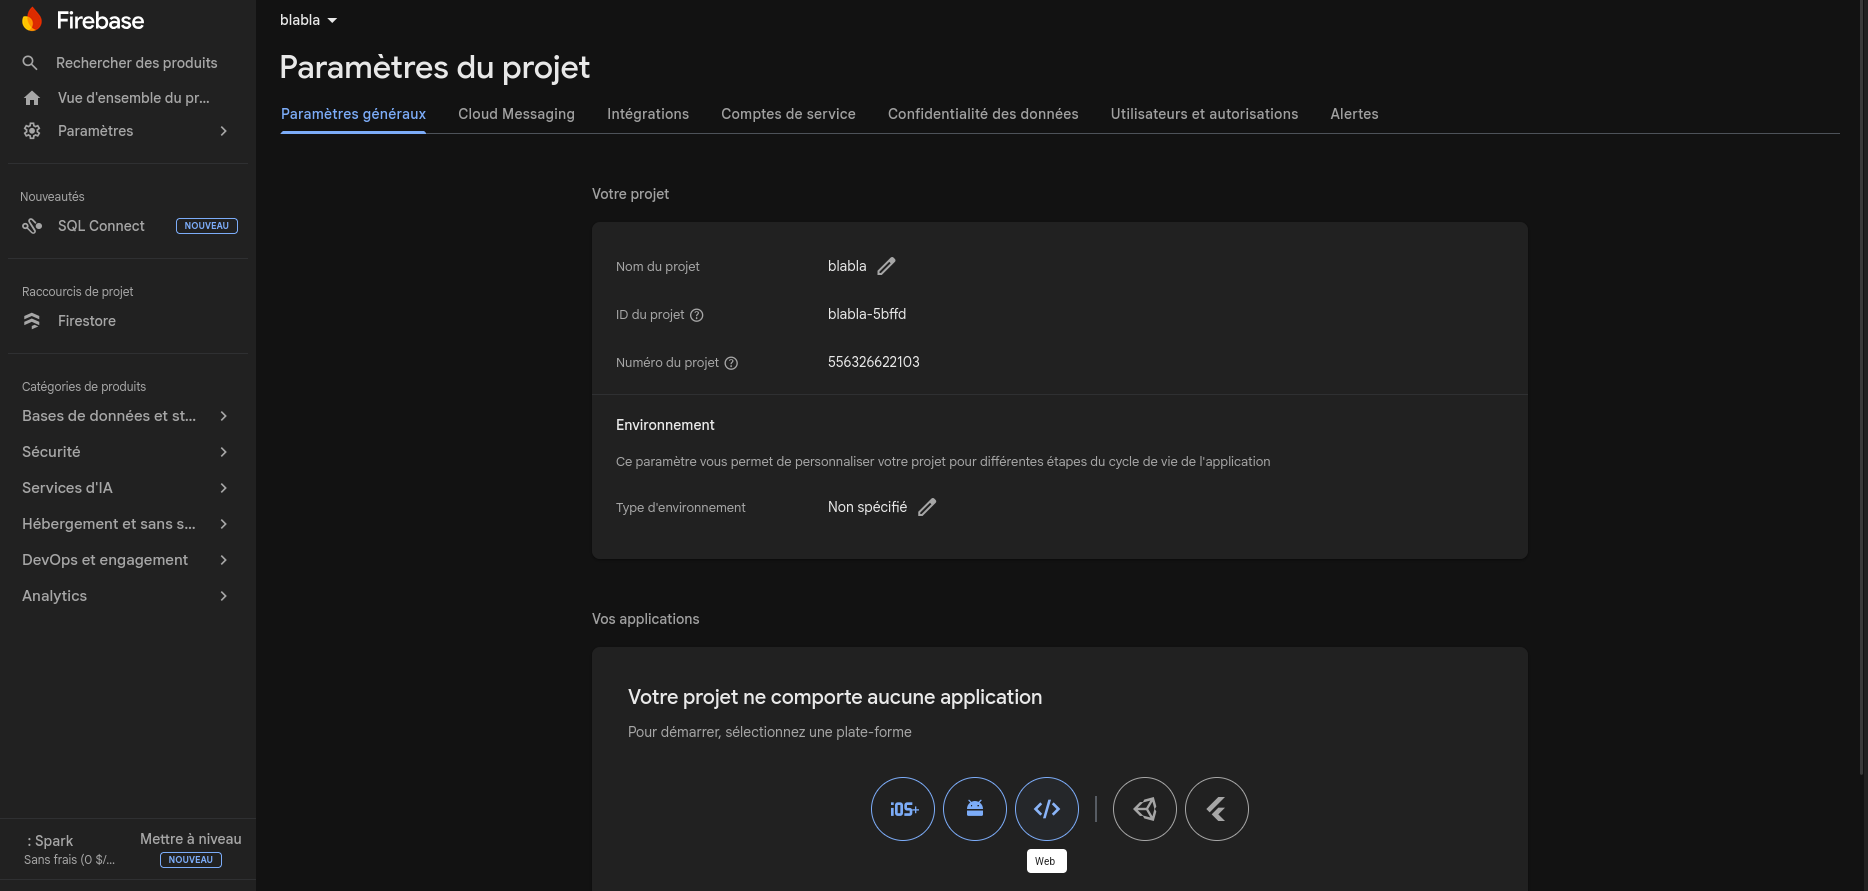Click the Paramètres gear icon
1868x891 pixels.
32,131
